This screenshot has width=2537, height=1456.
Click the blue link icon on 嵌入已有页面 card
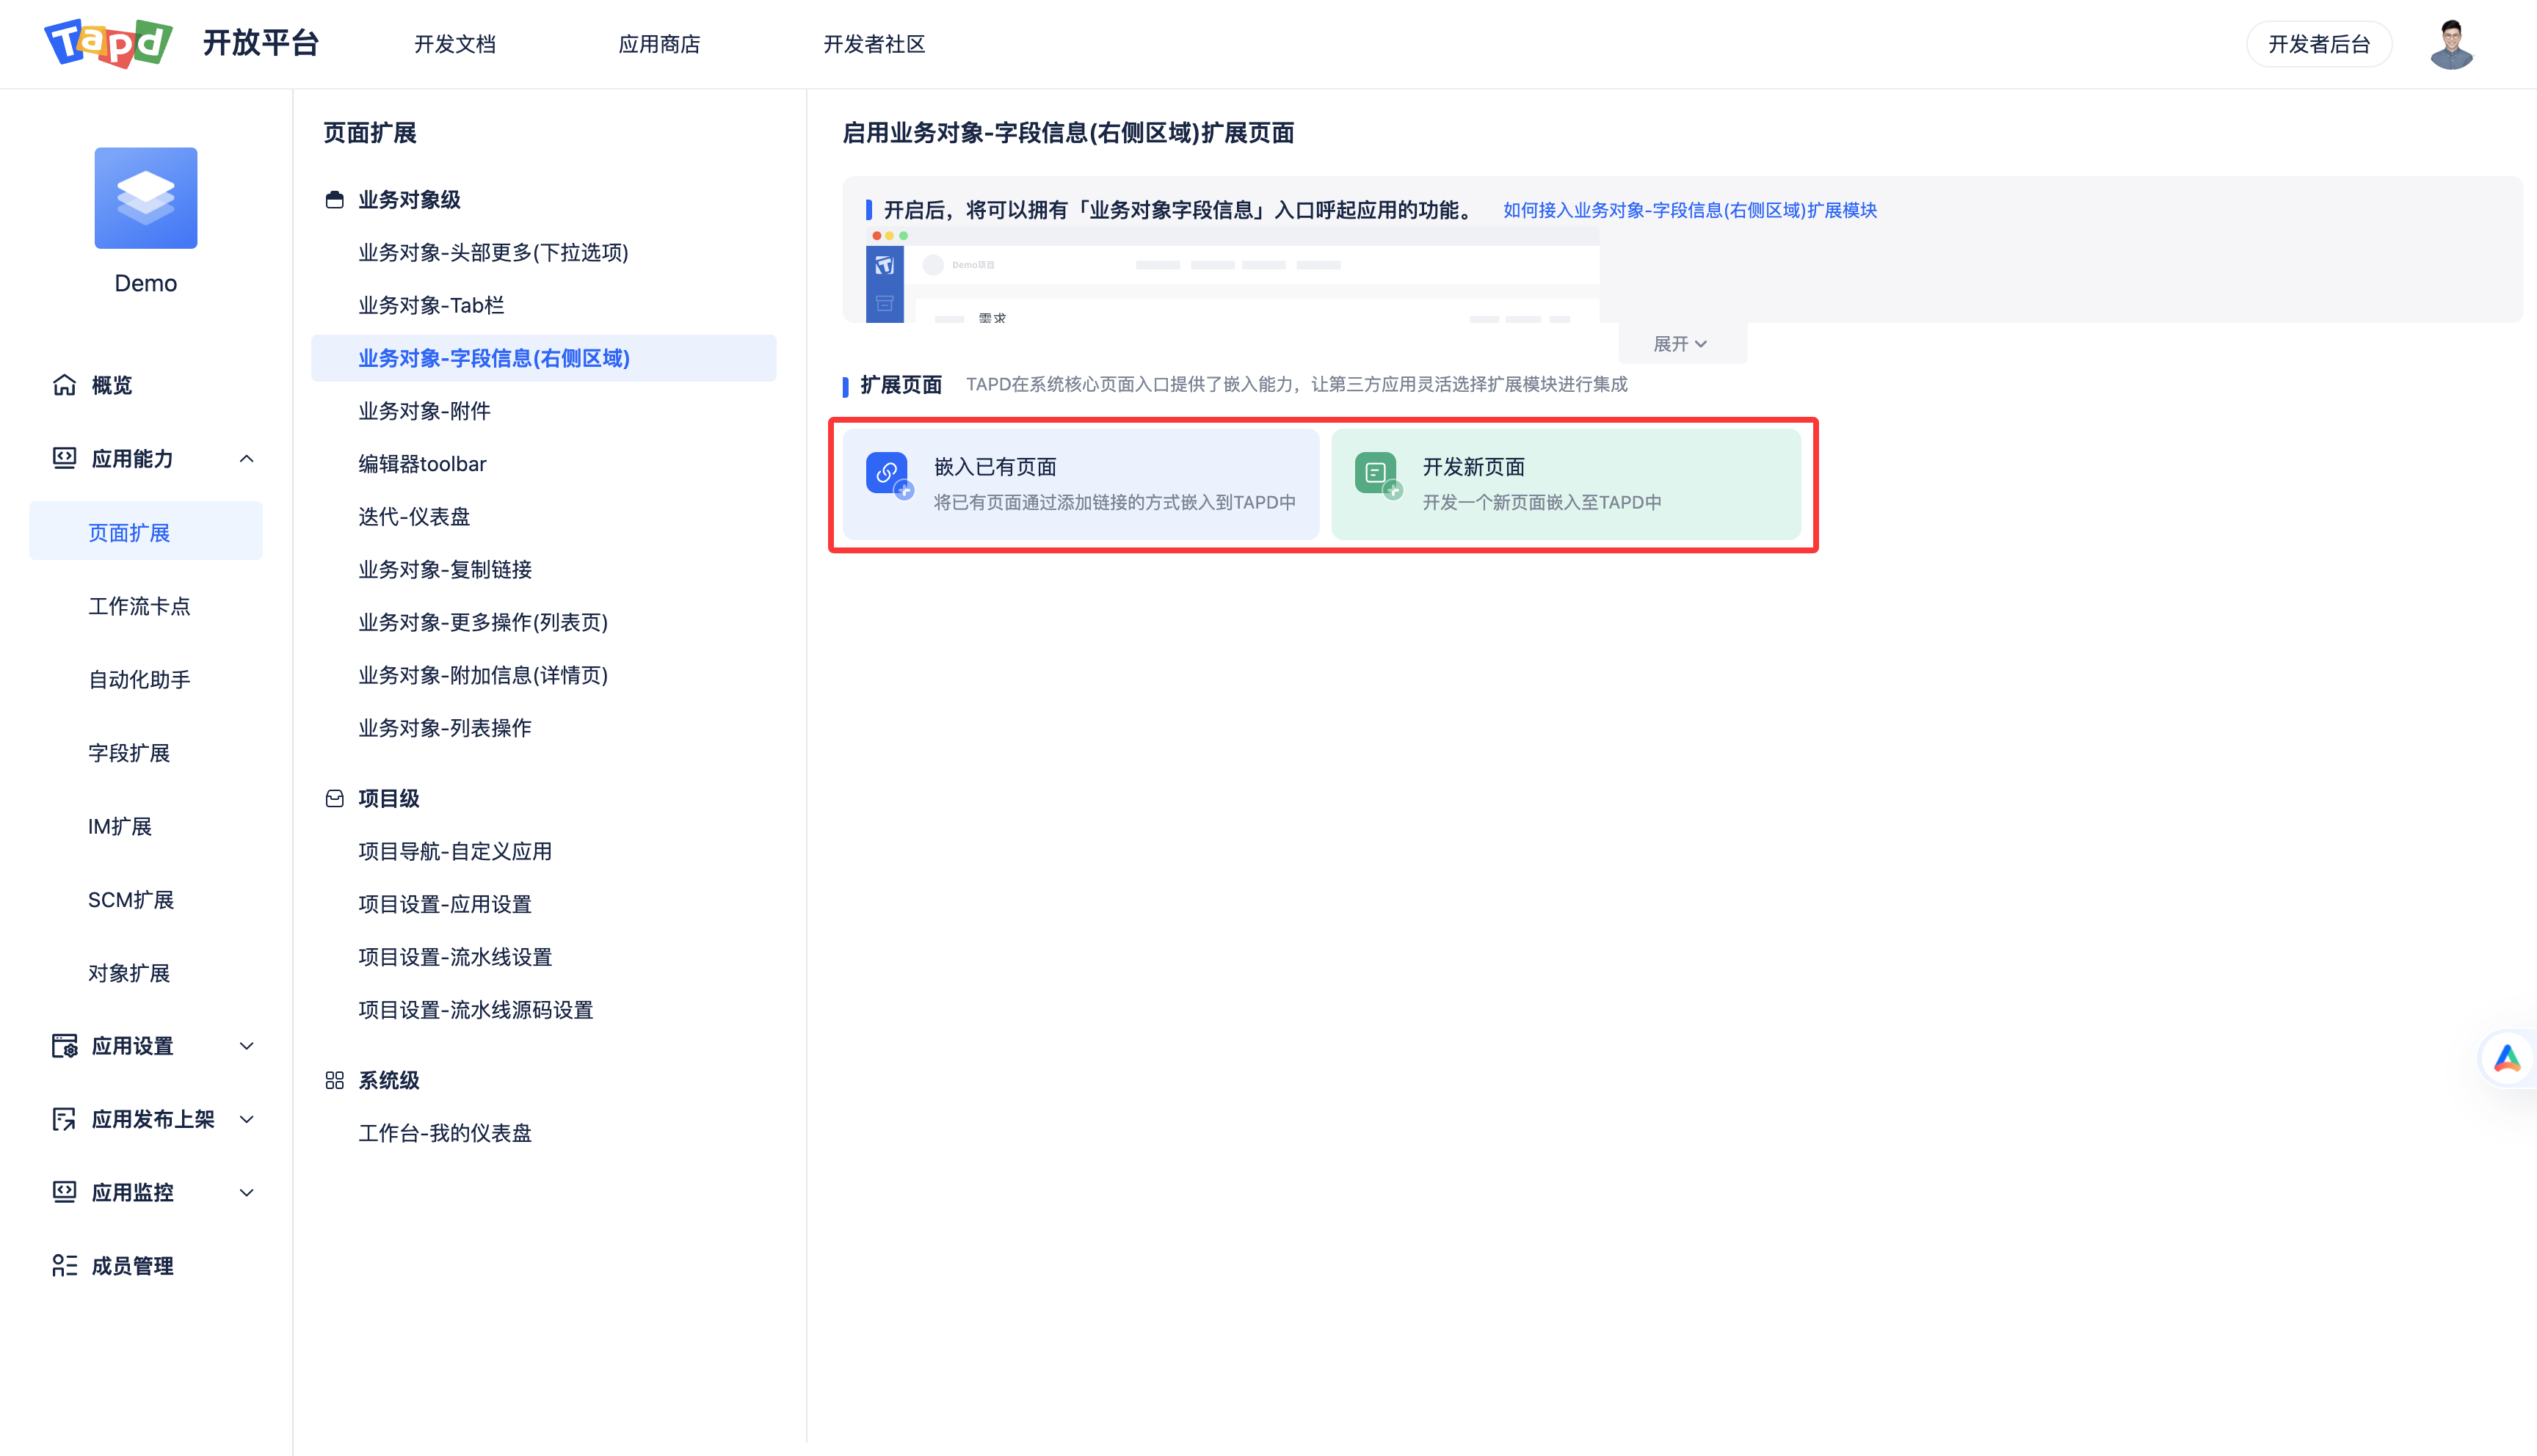pos(886,474)
